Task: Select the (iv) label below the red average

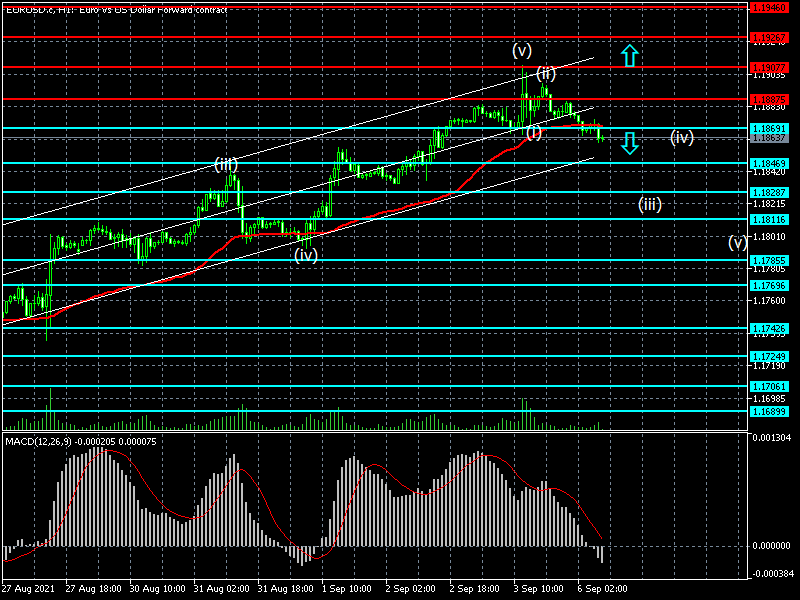Action: pos(306,255)
